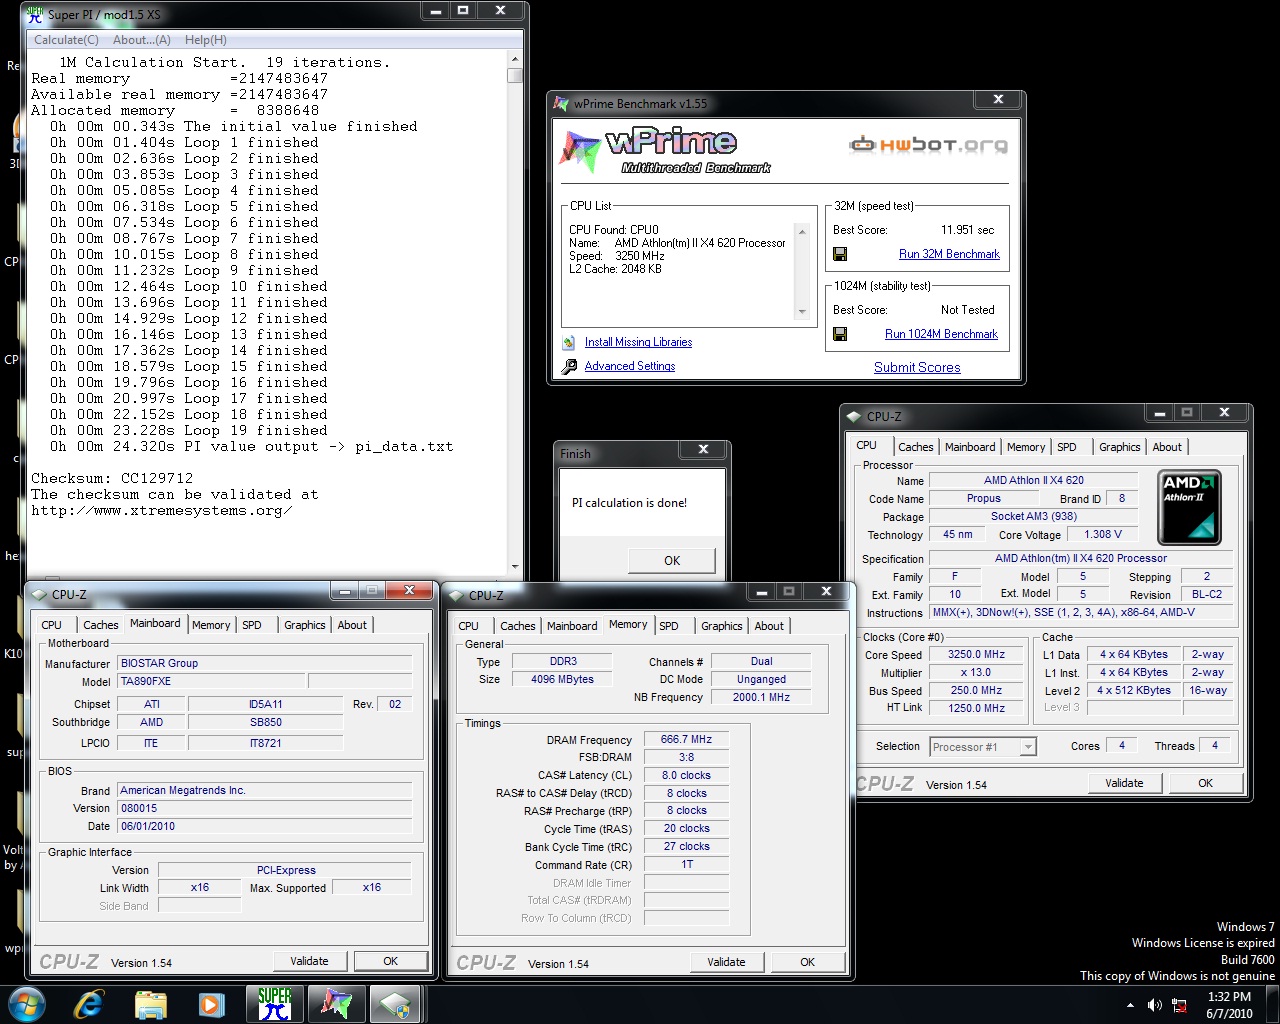Open the Help(H) menu in Super PI
1280x1024 pixels.
point(206,40)
